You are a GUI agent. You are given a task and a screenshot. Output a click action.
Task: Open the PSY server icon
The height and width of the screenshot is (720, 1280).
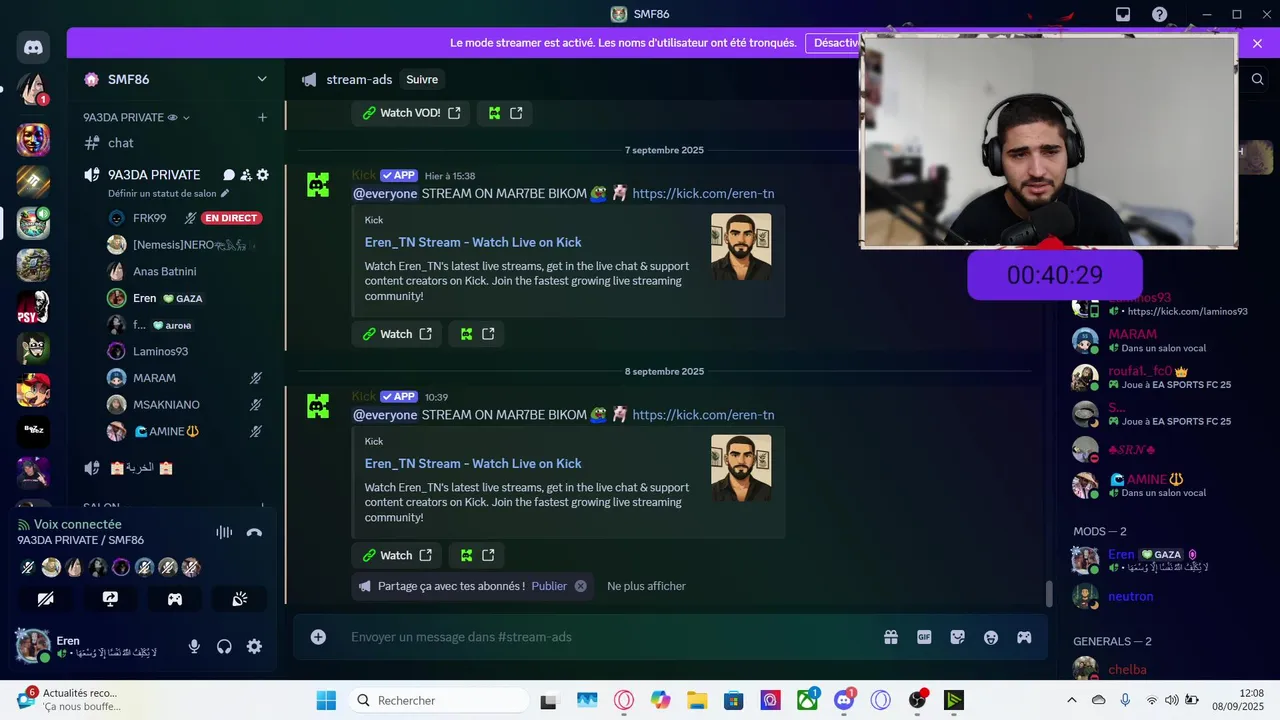pyautogui.click(x=33, y=307)
